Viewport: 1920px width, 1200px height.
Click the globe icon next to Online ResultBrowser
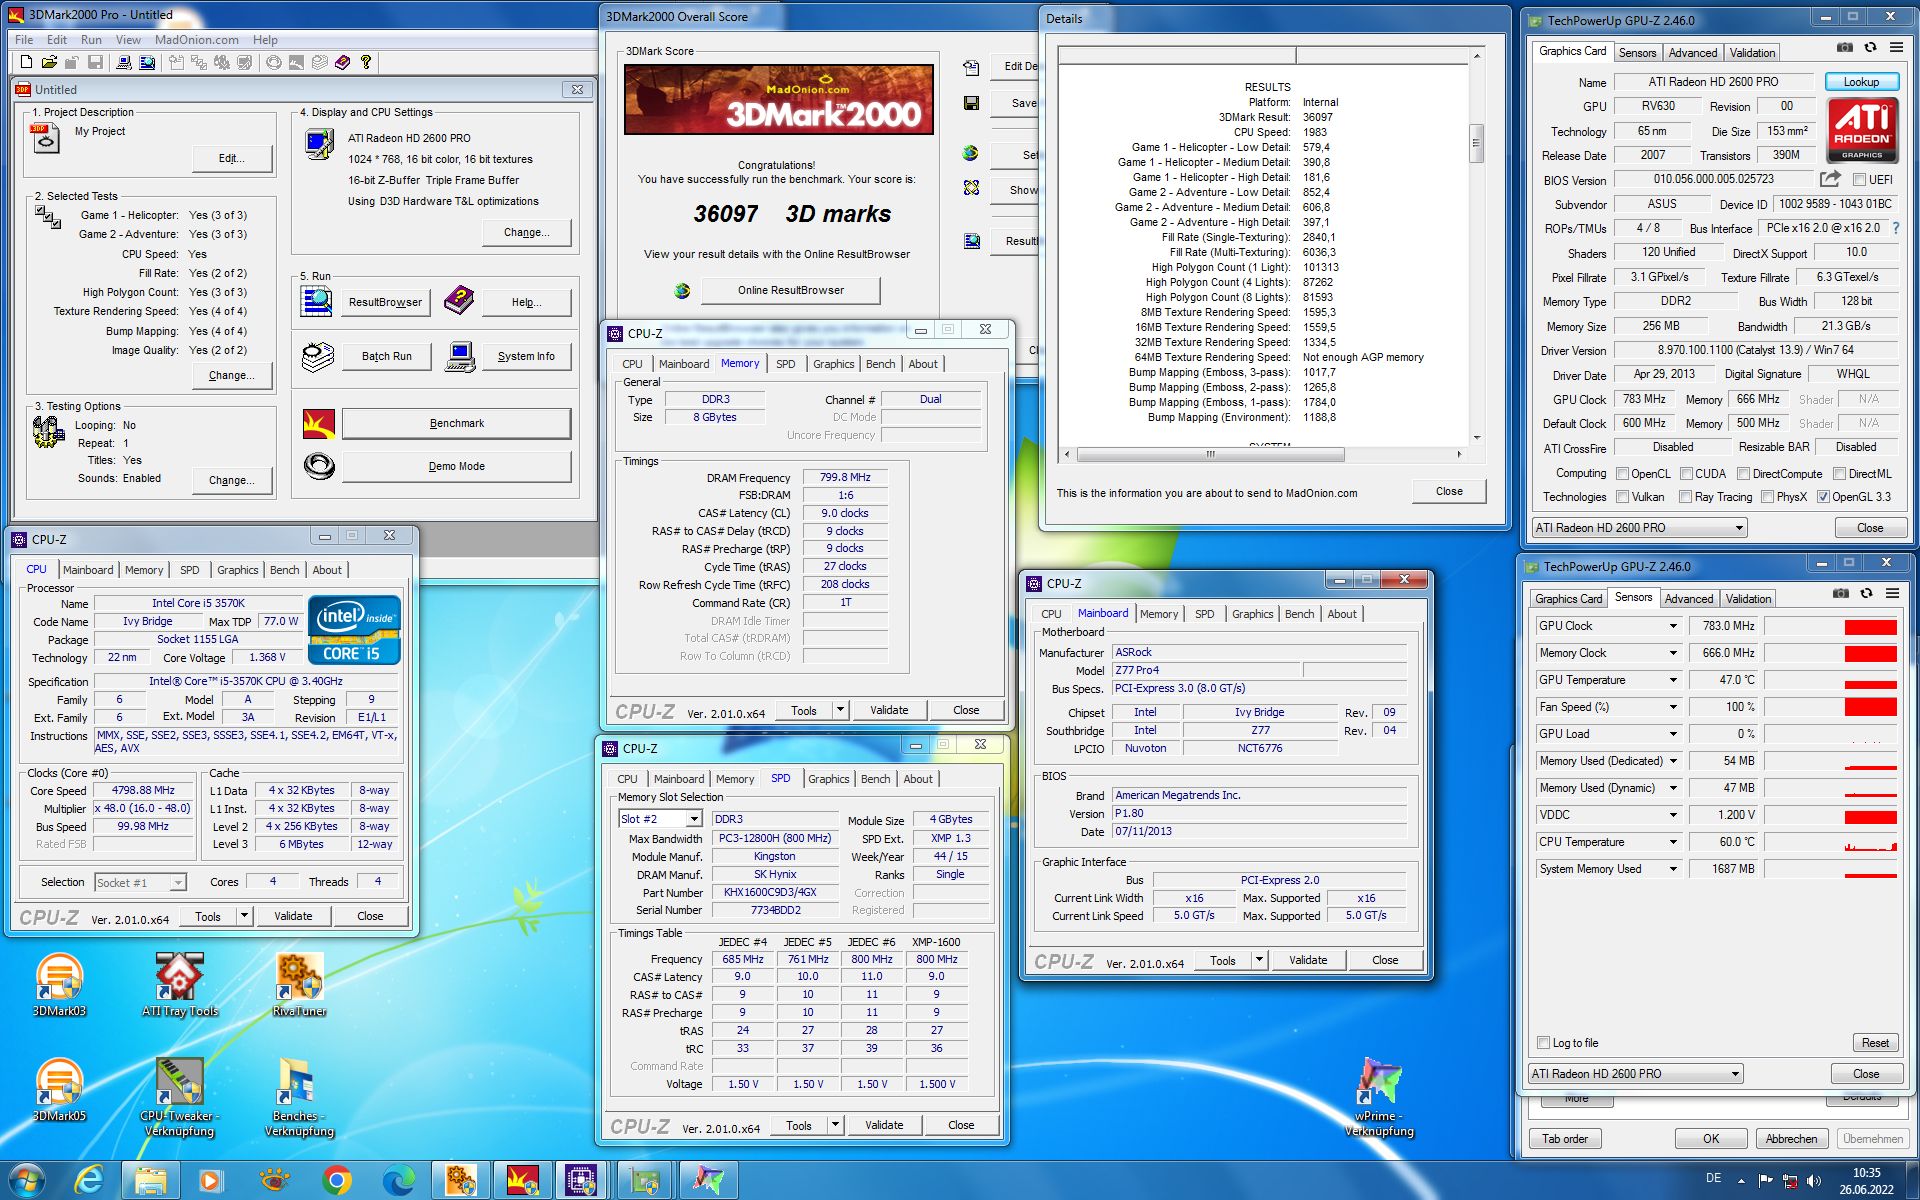tap(682, 291)
